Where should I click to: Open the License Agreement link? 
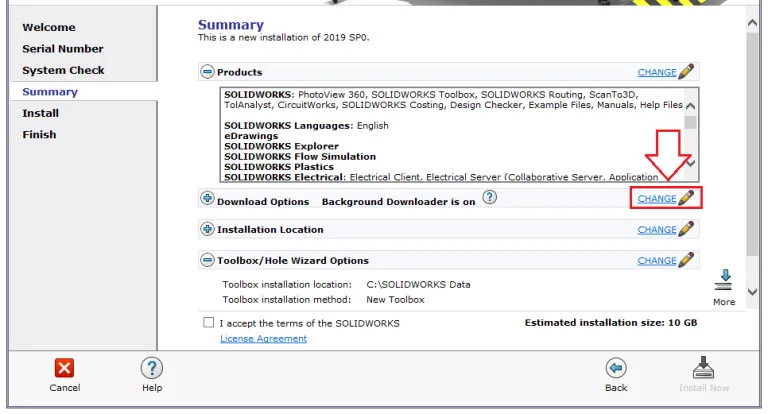pos(264,339)
